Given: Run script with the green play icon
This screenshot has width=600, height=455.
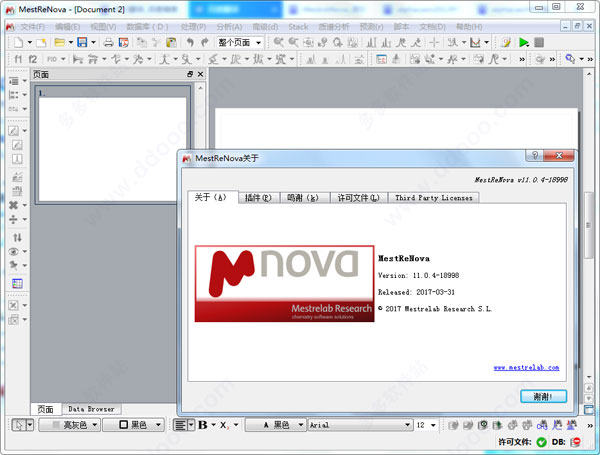Looking at the screenshot, I should pyautogui.click(x=523, y=42).
